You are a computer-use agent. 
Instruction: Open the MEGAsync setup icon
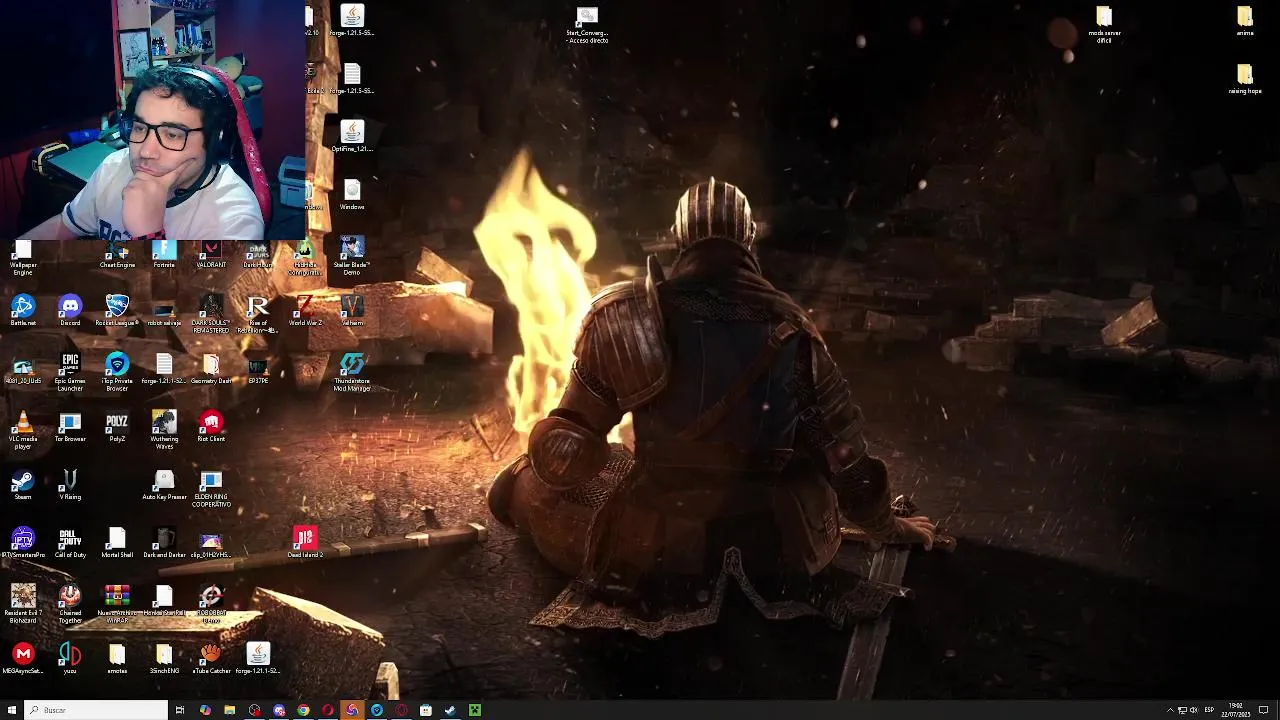coord(23,659)
